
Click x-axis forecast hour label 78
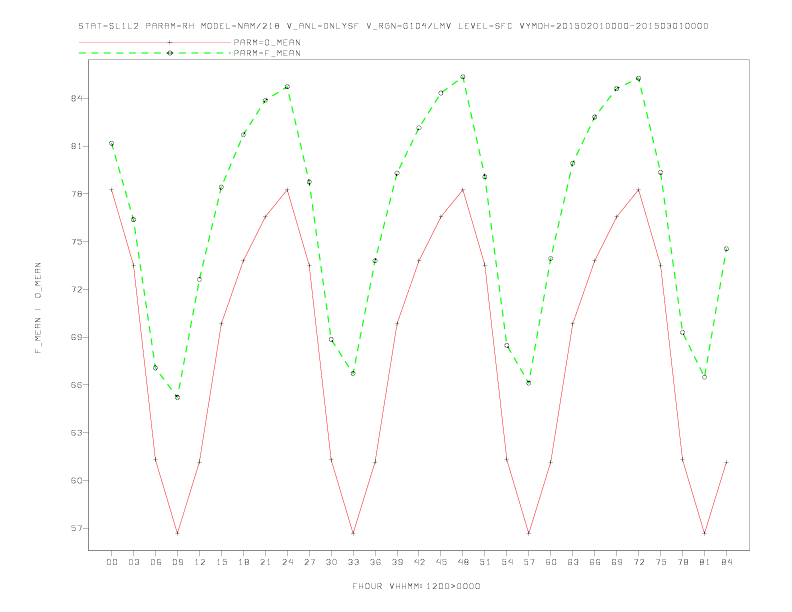(682, 562)
